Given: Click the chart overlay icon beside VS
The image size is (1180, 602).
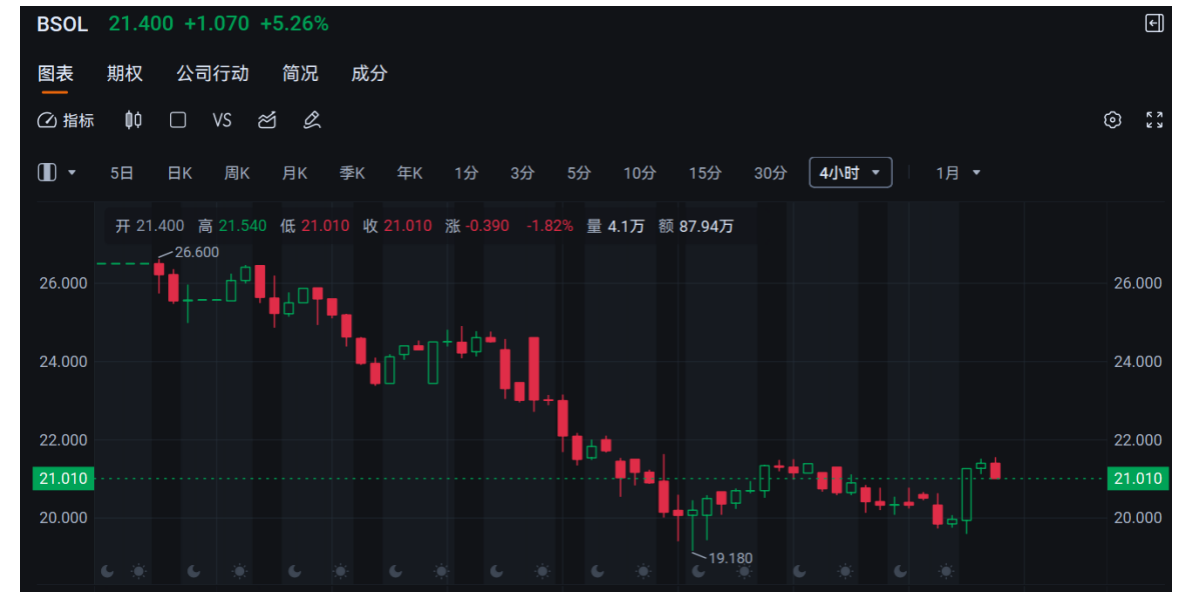Looking at the screenshot, I should point(267,120).
